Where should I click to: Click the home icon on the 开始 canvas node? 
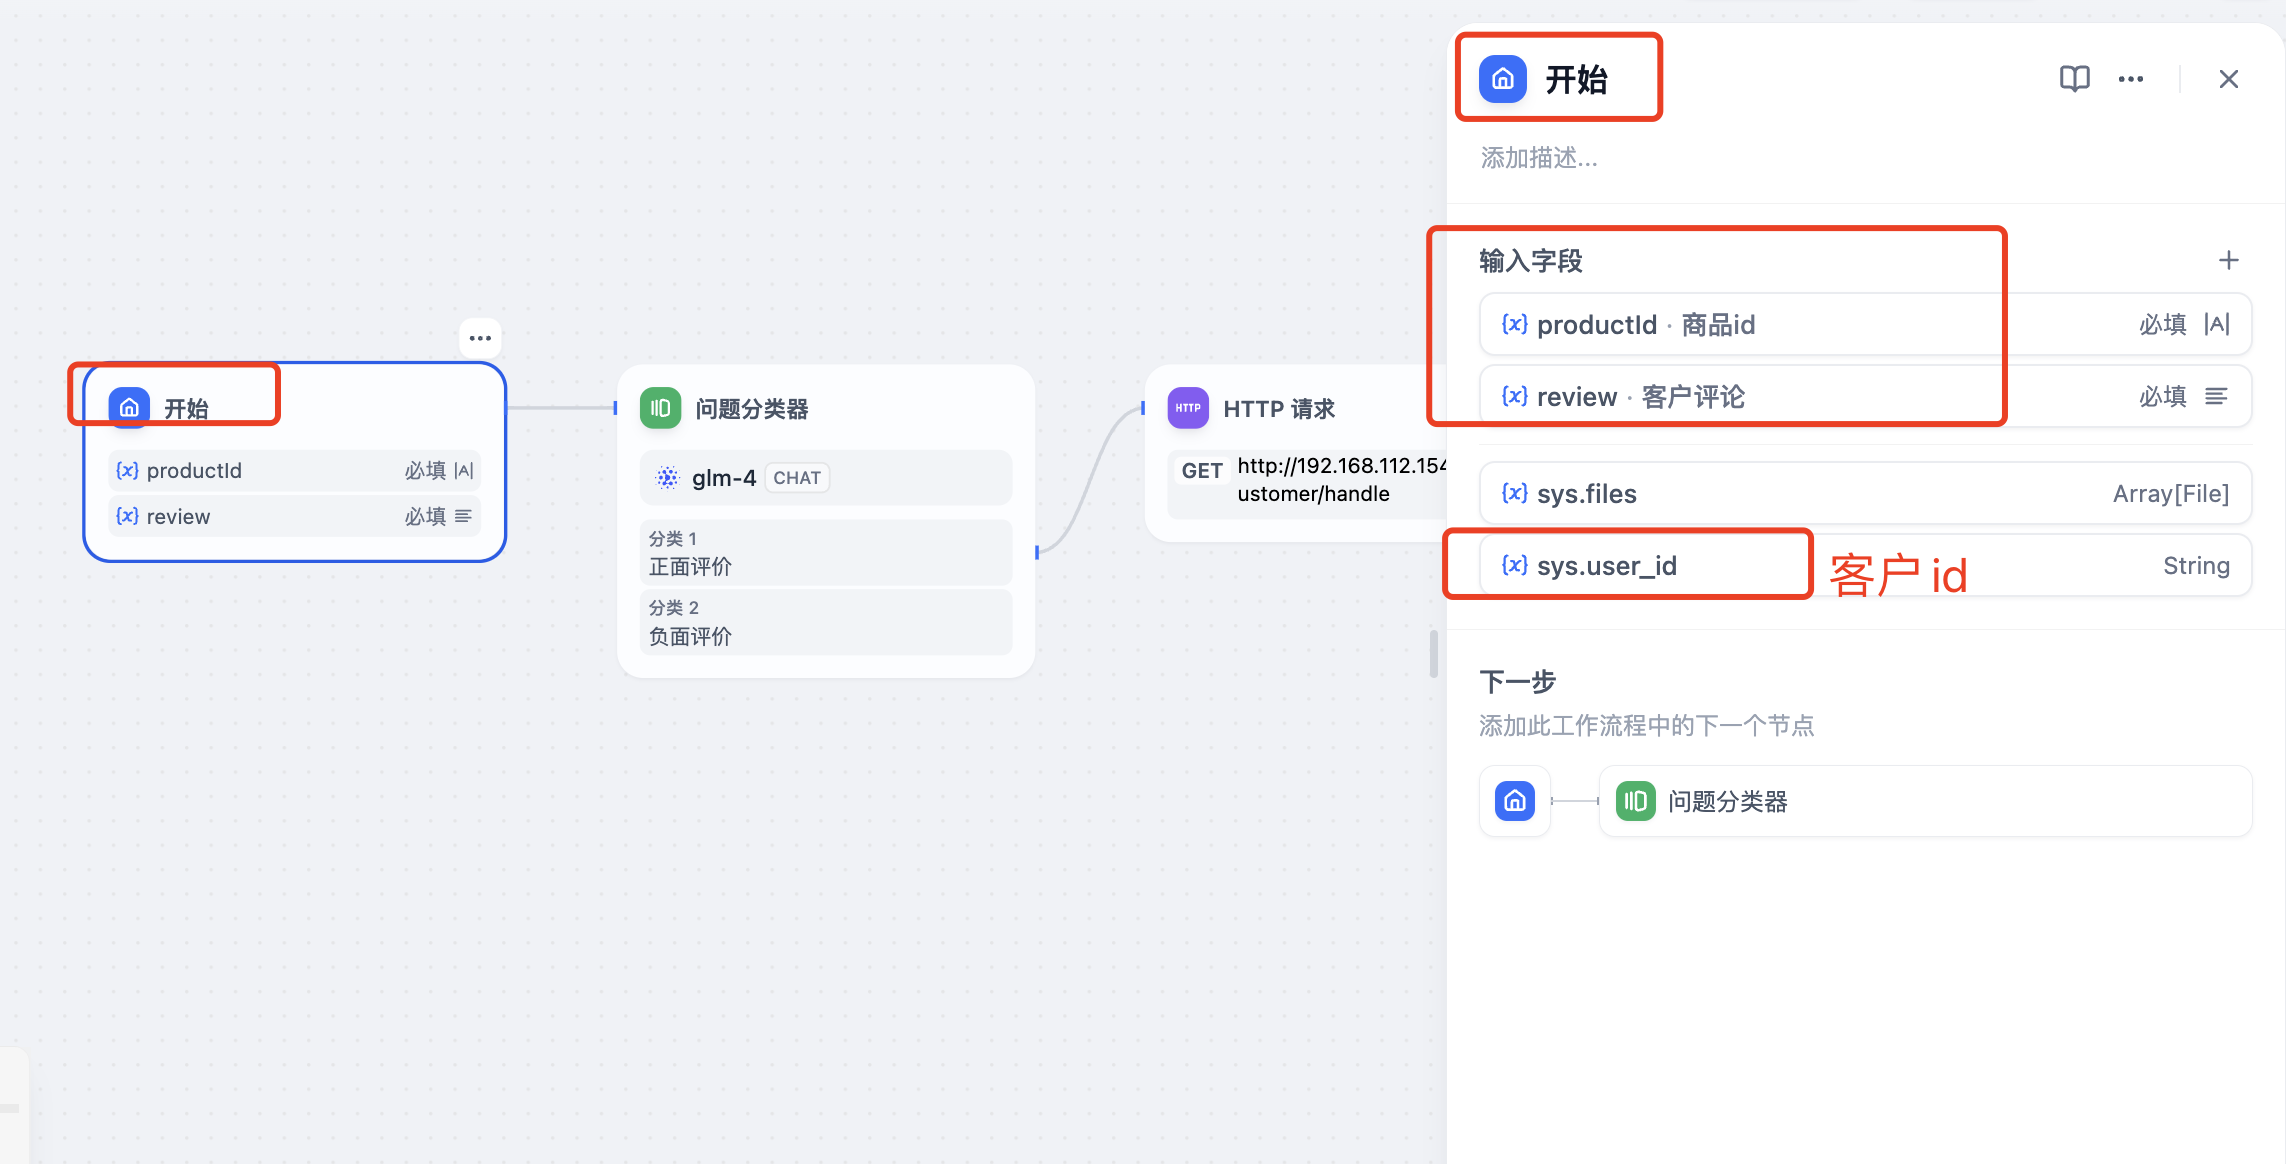pos(128,407)
